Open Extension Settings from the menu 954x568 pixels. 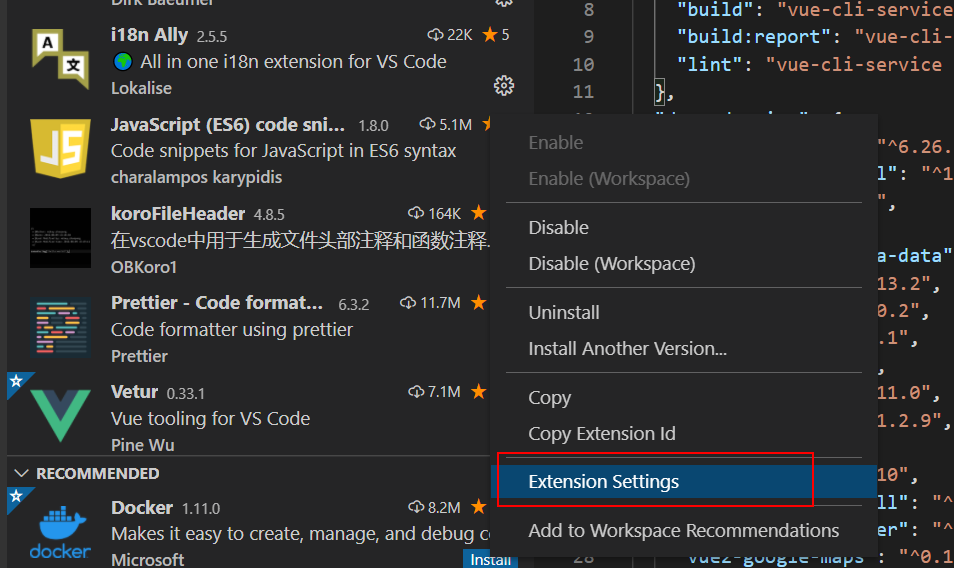684,482
